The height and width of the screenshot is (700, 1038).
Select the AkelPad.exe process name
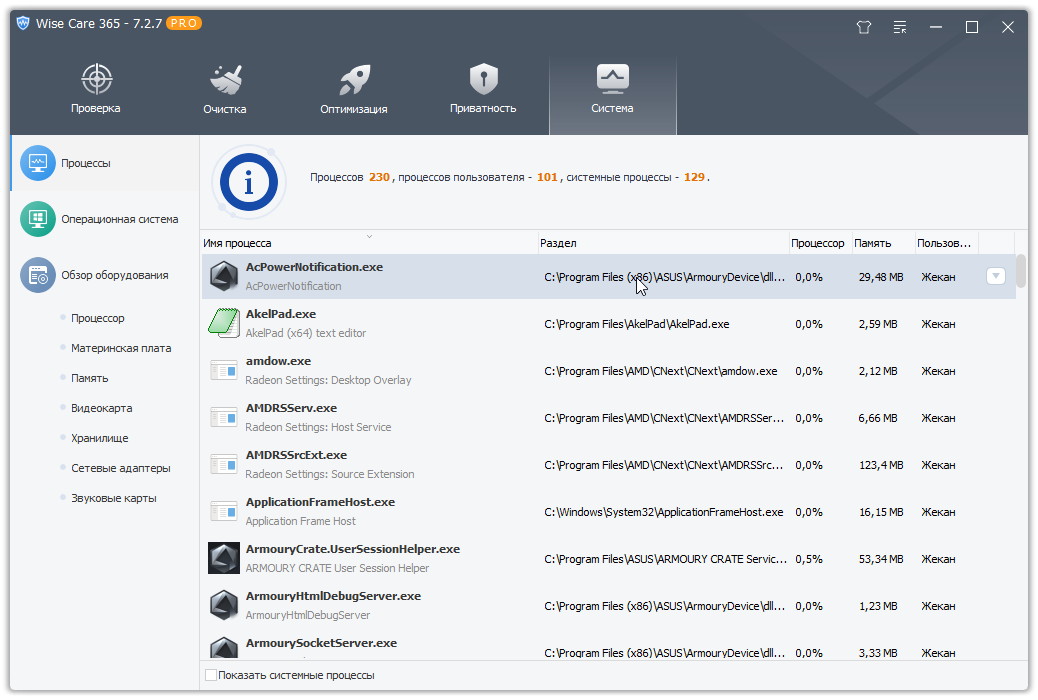click(281, 314)
